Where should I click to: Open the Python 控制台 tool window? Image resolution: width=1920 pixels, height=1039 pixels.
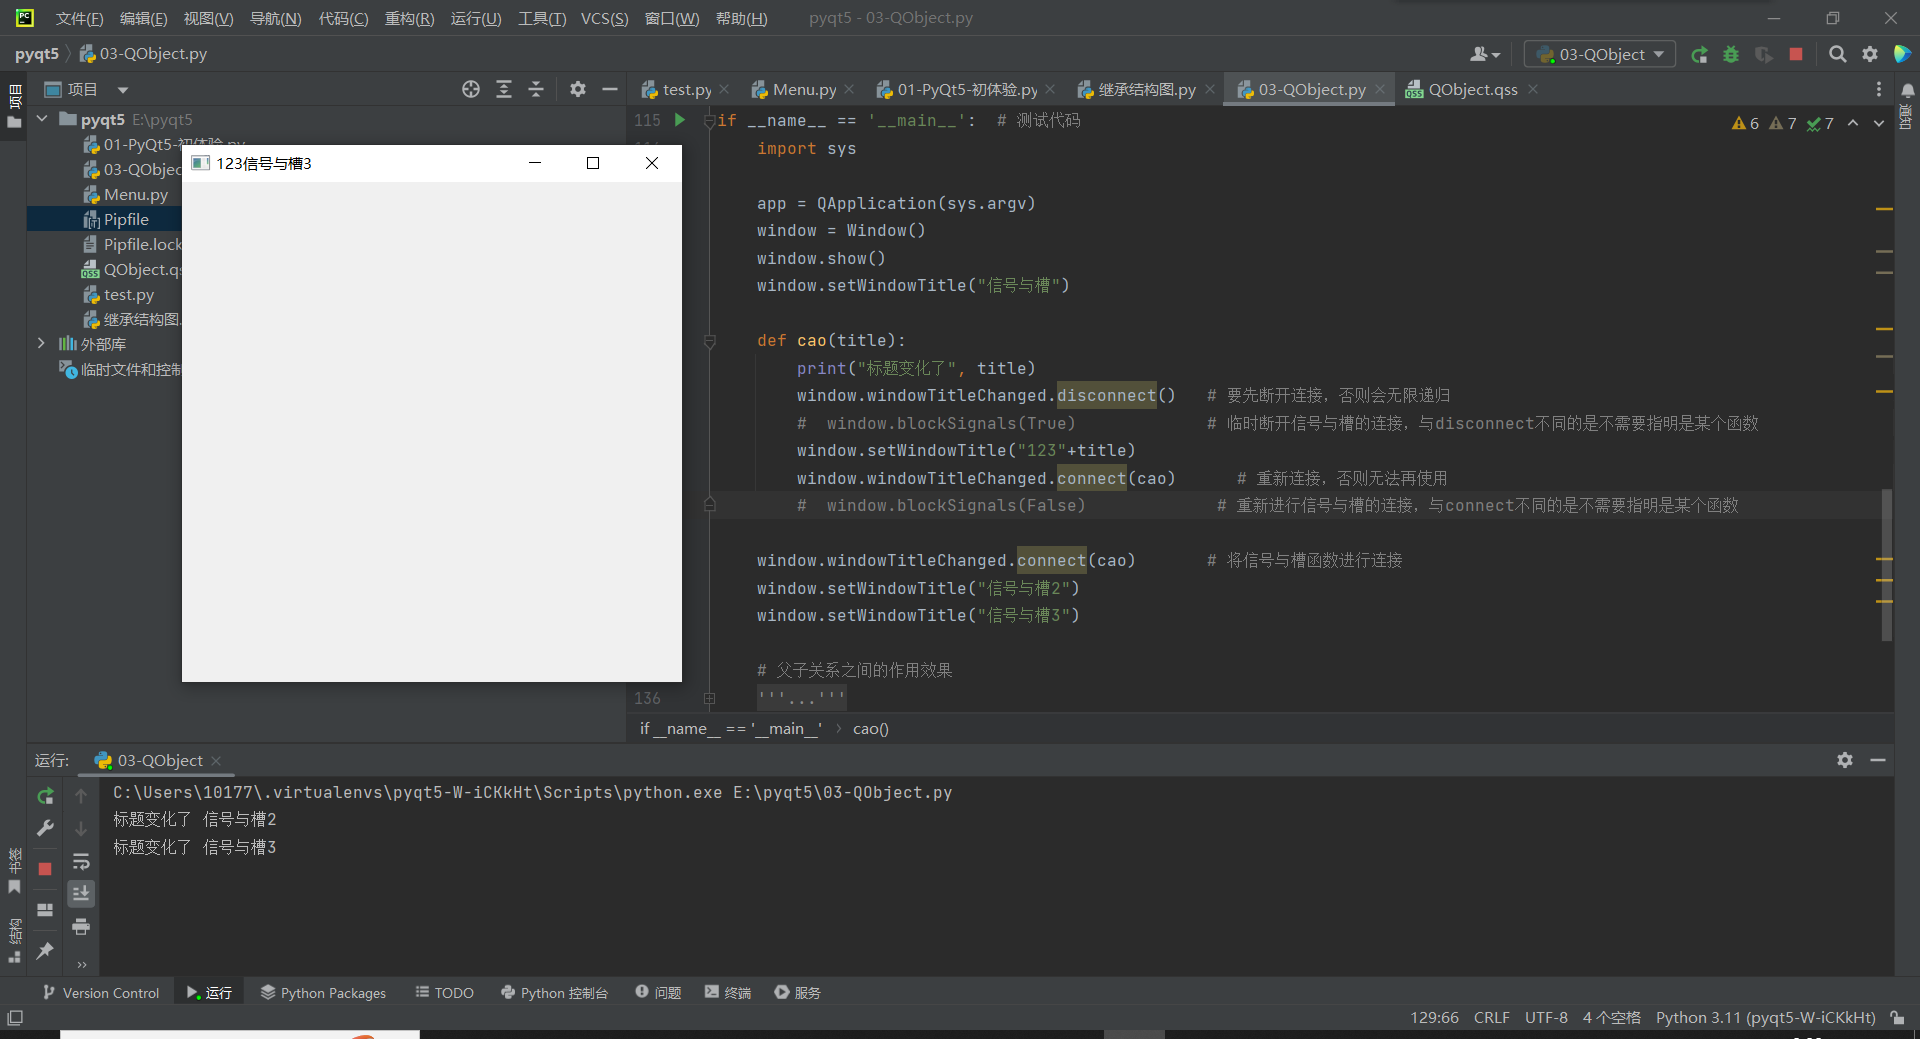(x=554, y=992)
